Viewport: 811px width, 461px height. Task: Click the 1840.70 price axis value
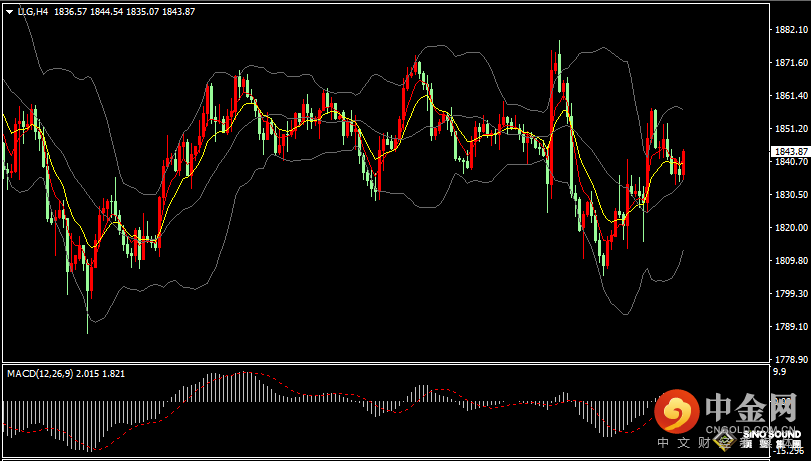point(792,161)
